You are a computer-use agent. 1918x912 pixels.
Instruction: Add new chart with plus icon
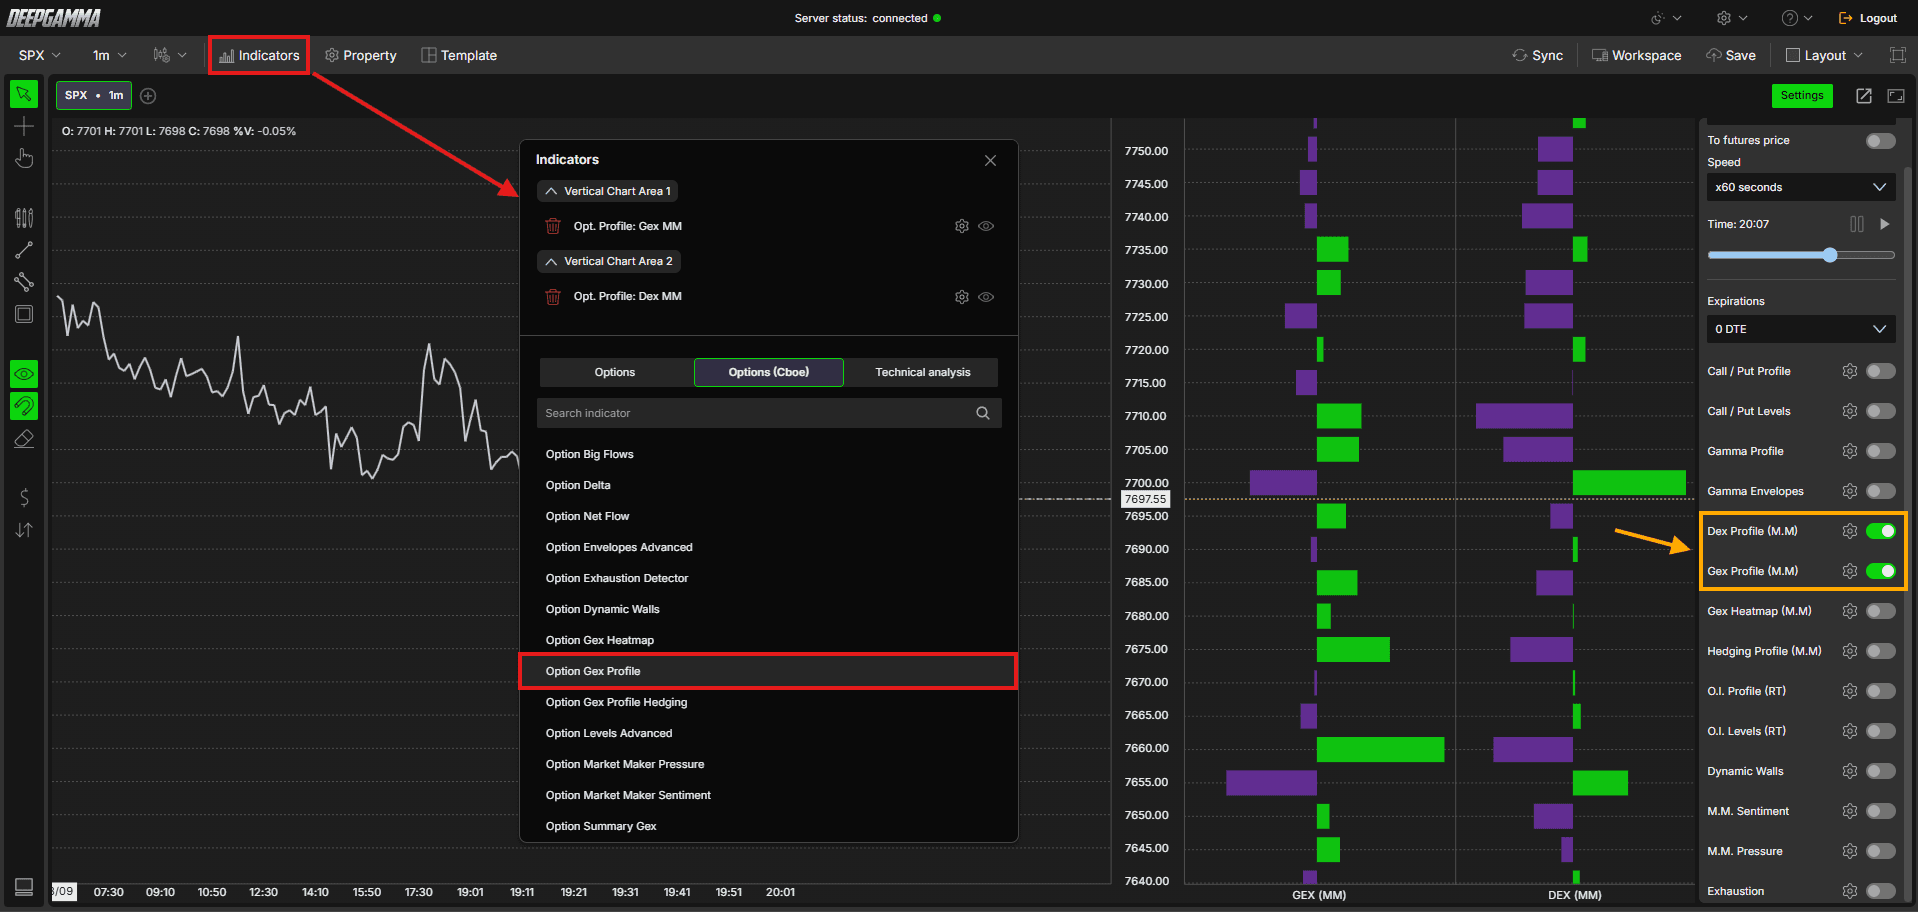(x=148, y=96)
